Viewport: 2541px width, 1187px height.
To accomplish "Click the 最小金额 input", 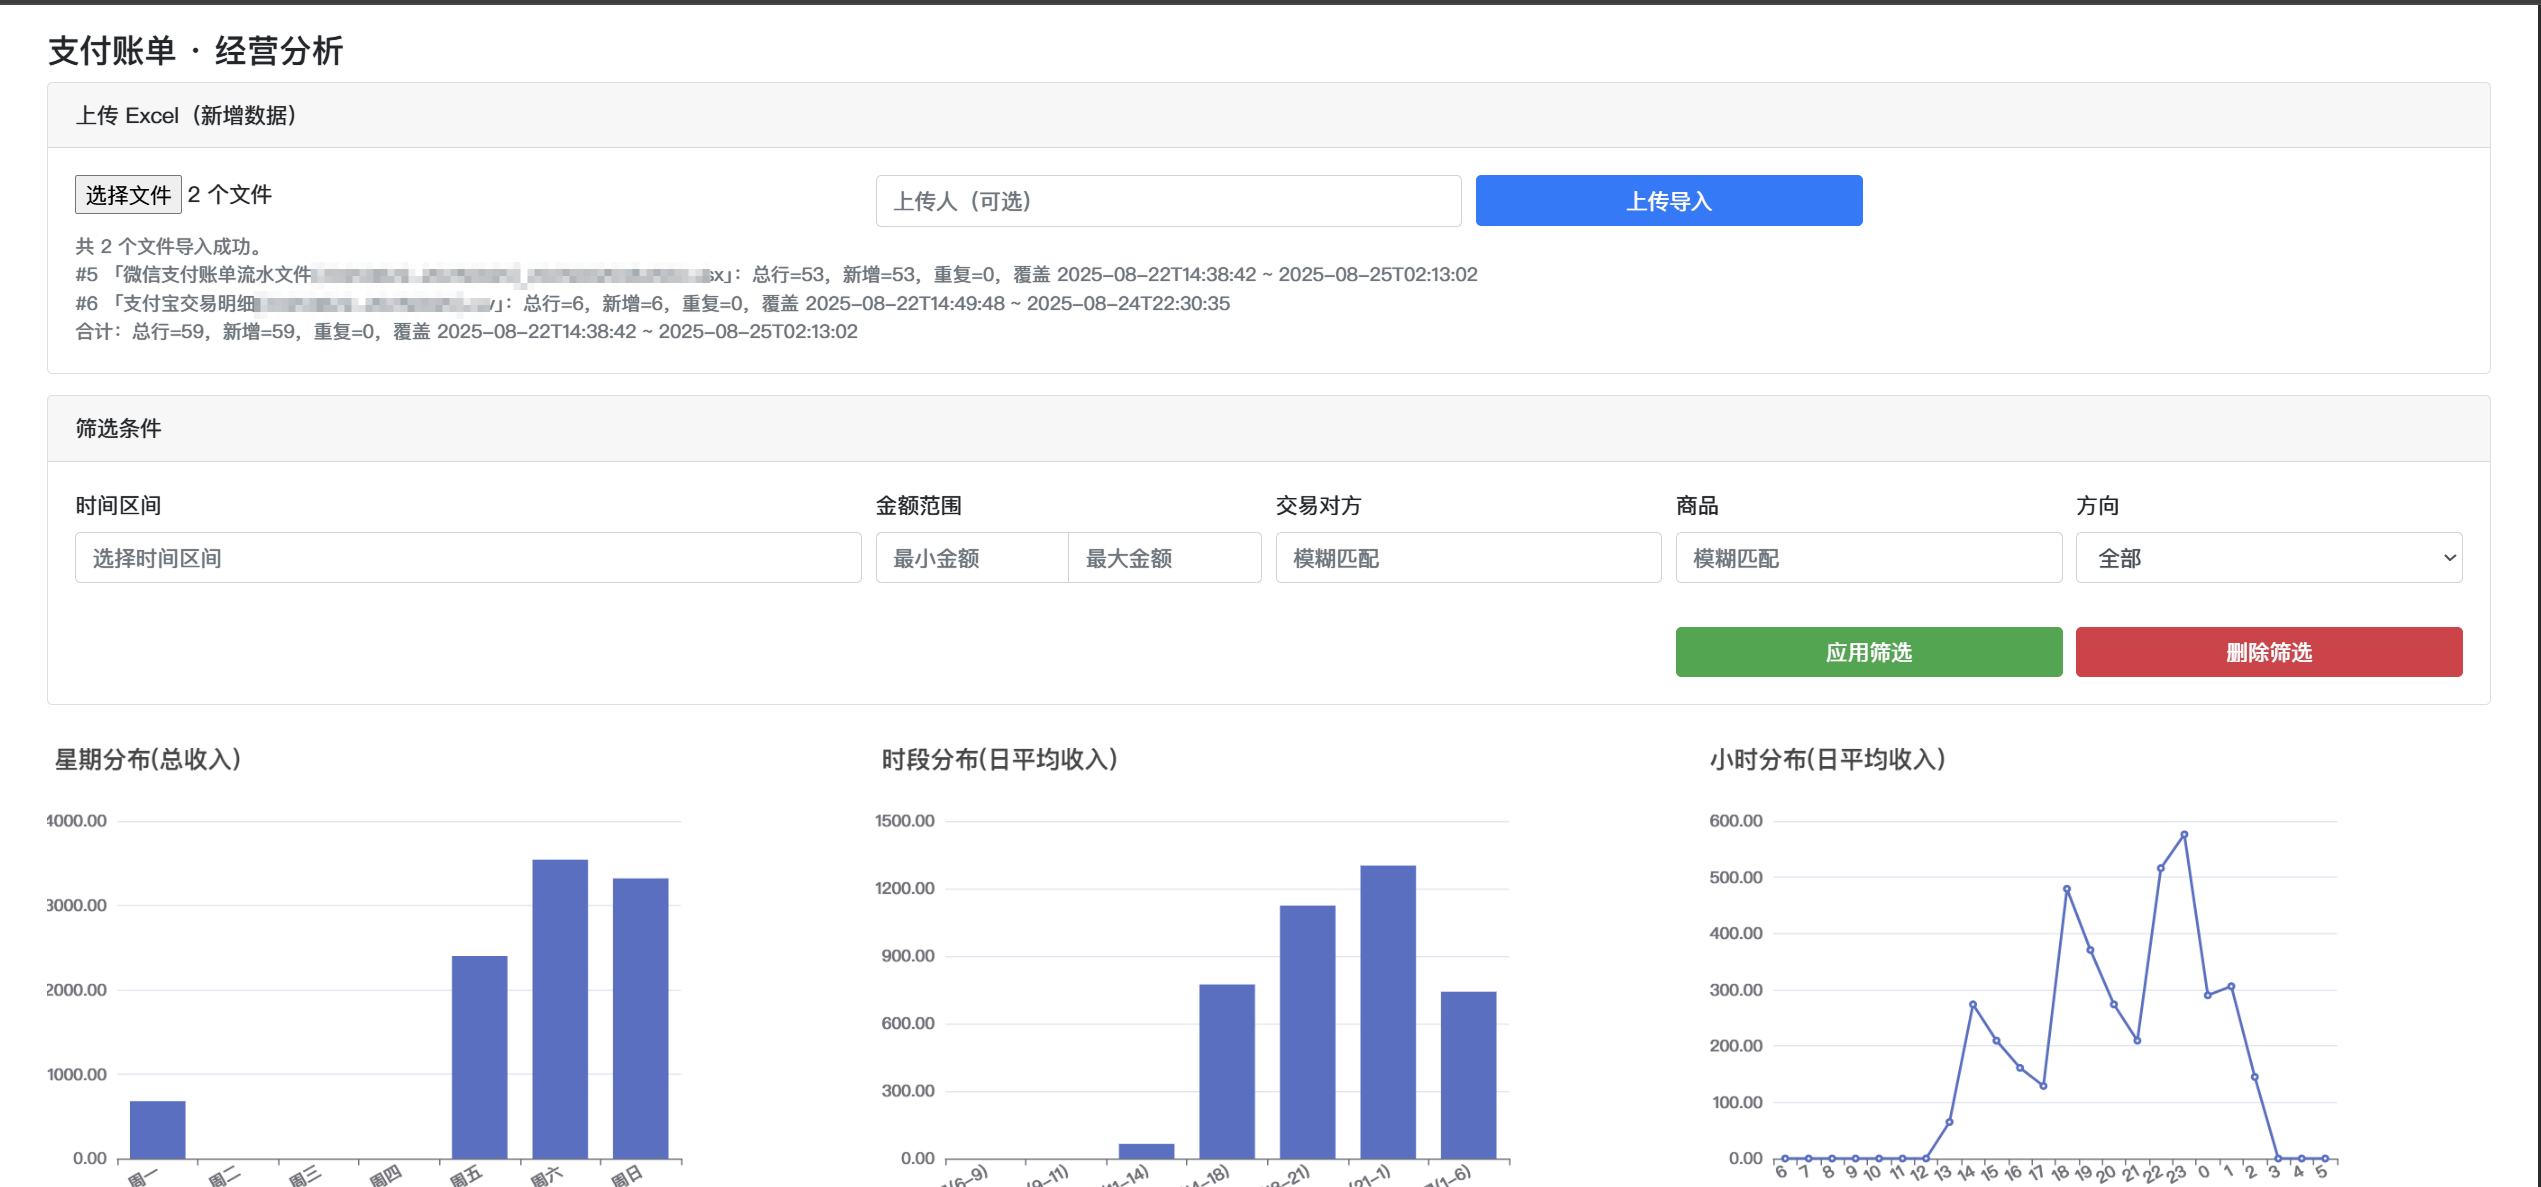I will coord(972,558).
